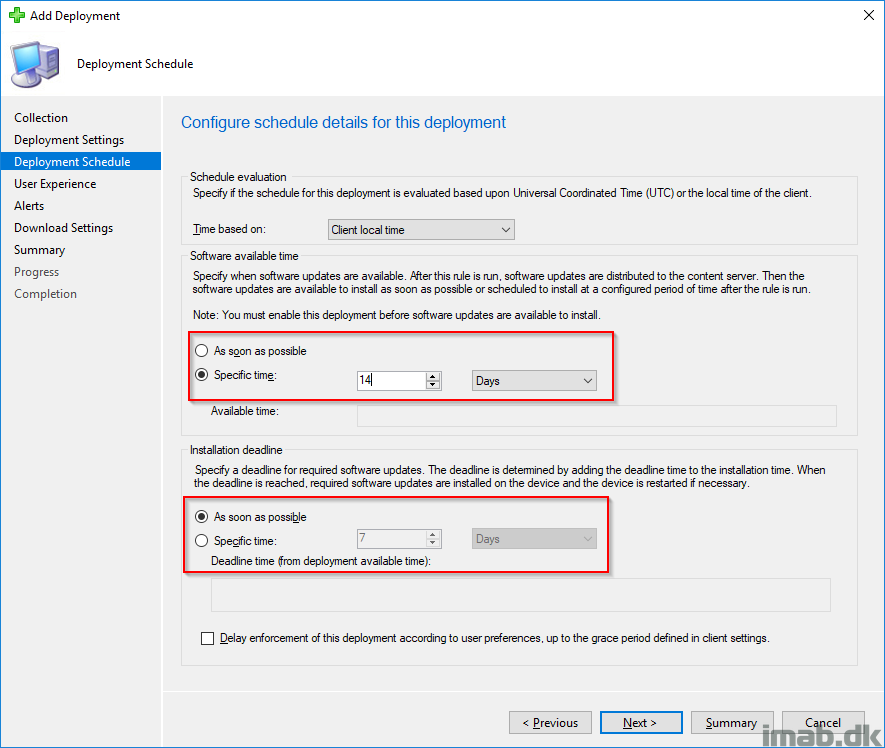Close the Add Deployment dialog

point(869,15)
